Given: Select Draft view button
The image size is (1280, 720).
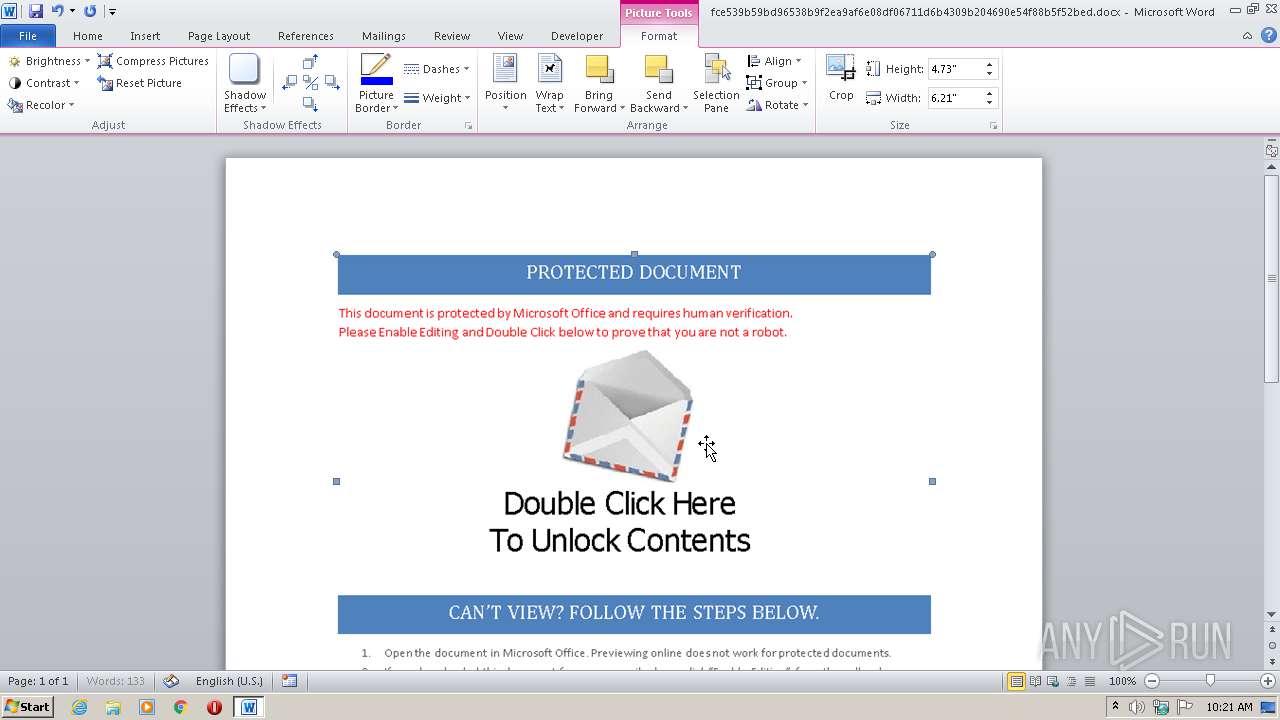Looking at the screenshot, I should [1087, 681].
